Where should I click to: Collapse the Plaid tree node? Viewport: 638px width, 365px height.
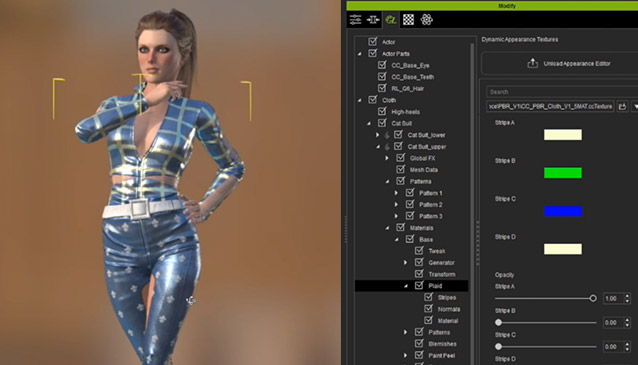406,286
